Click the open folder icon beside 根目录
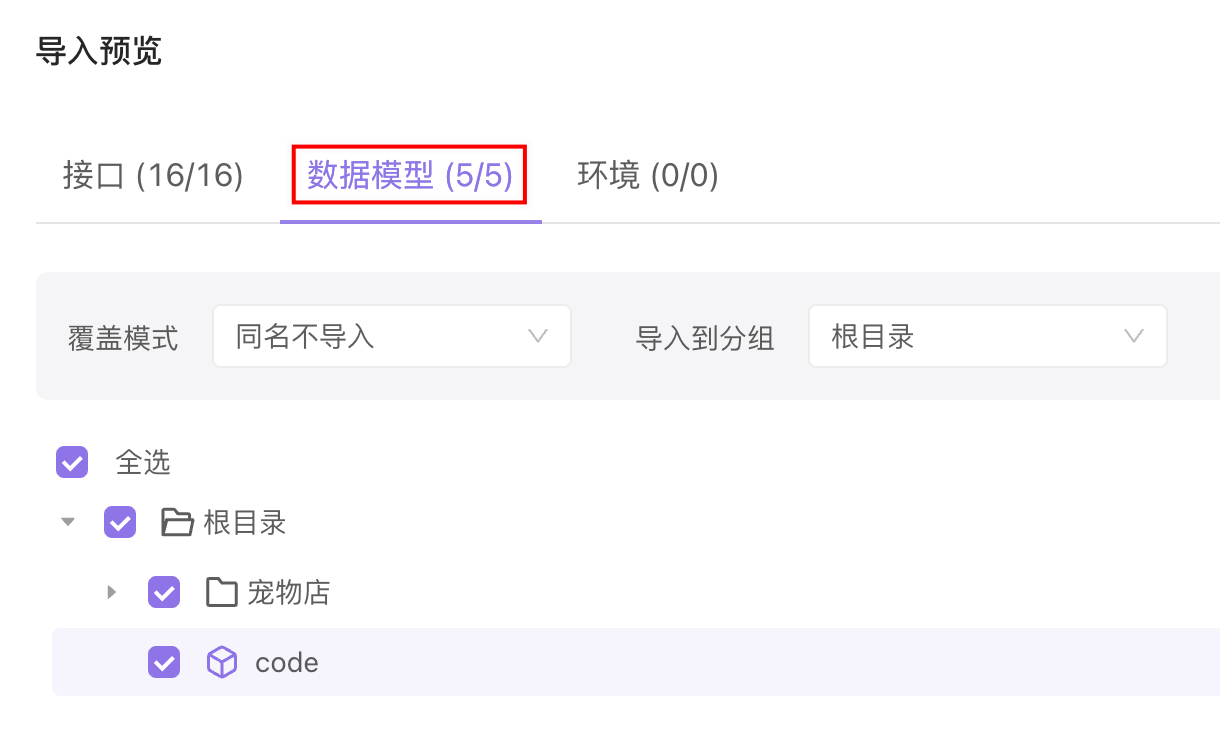Screen dimensions: 1220x738 (x=177, y=522)
